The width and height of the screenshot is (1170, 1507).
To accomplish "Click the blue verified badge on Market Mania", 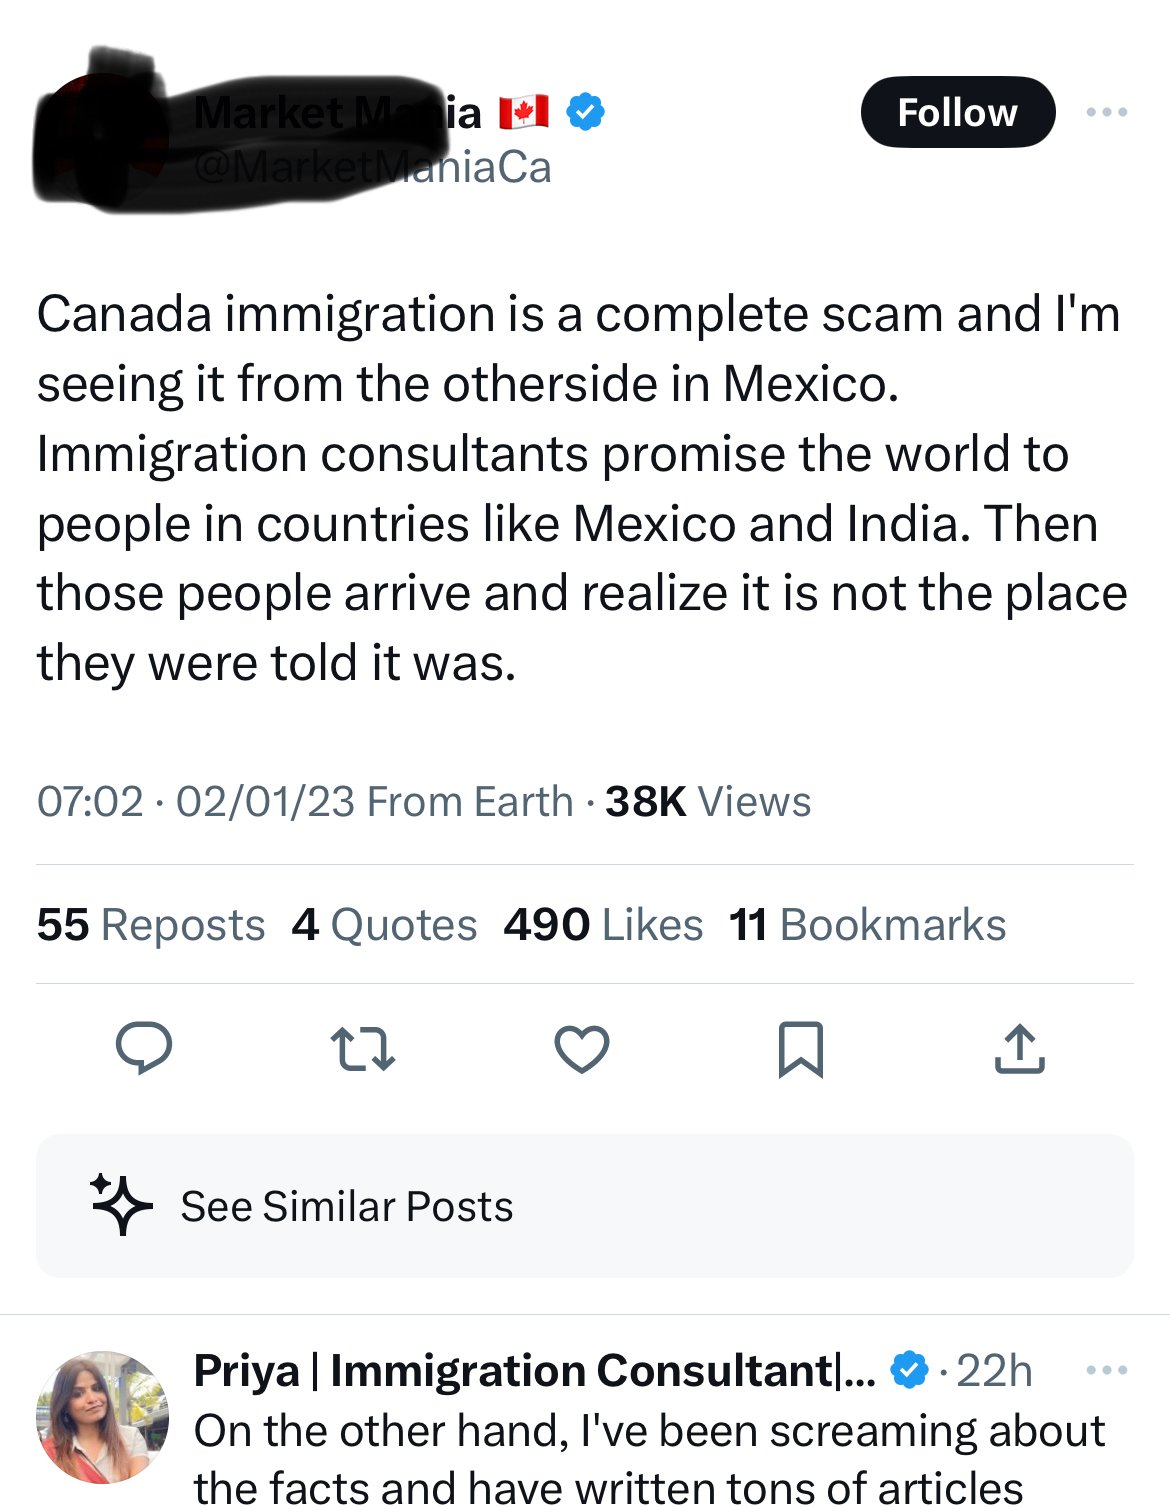I will point(585,112).
